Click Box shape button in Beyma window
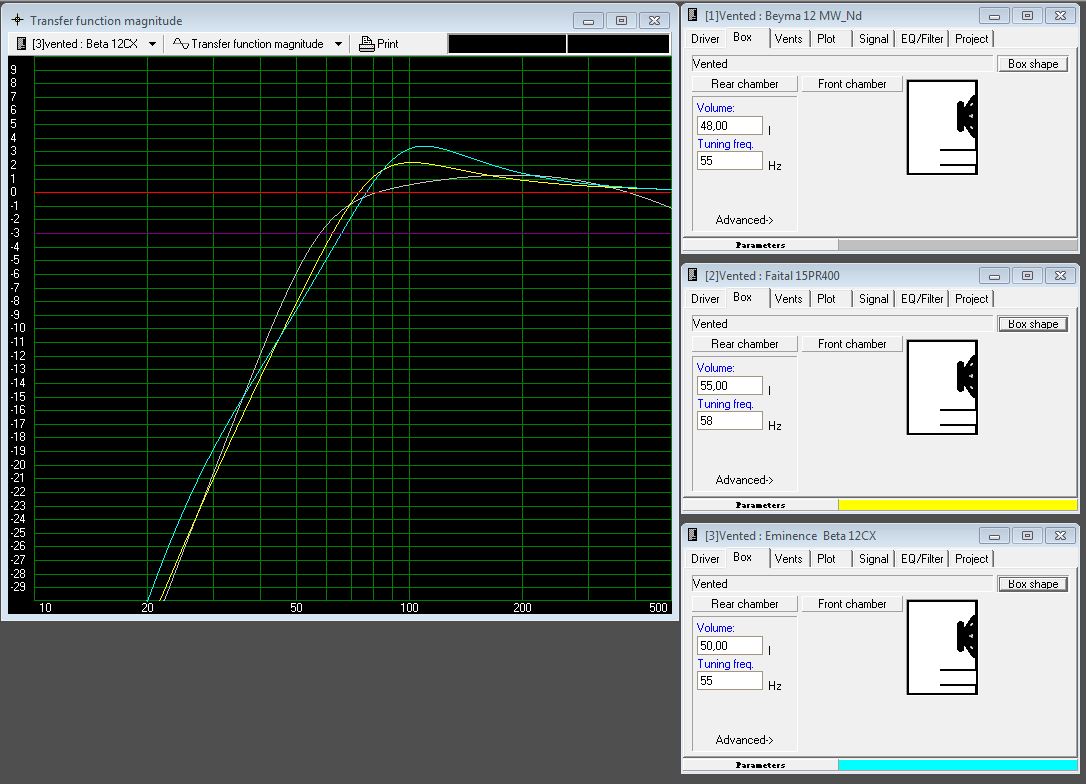 [x=1033, y=64]
